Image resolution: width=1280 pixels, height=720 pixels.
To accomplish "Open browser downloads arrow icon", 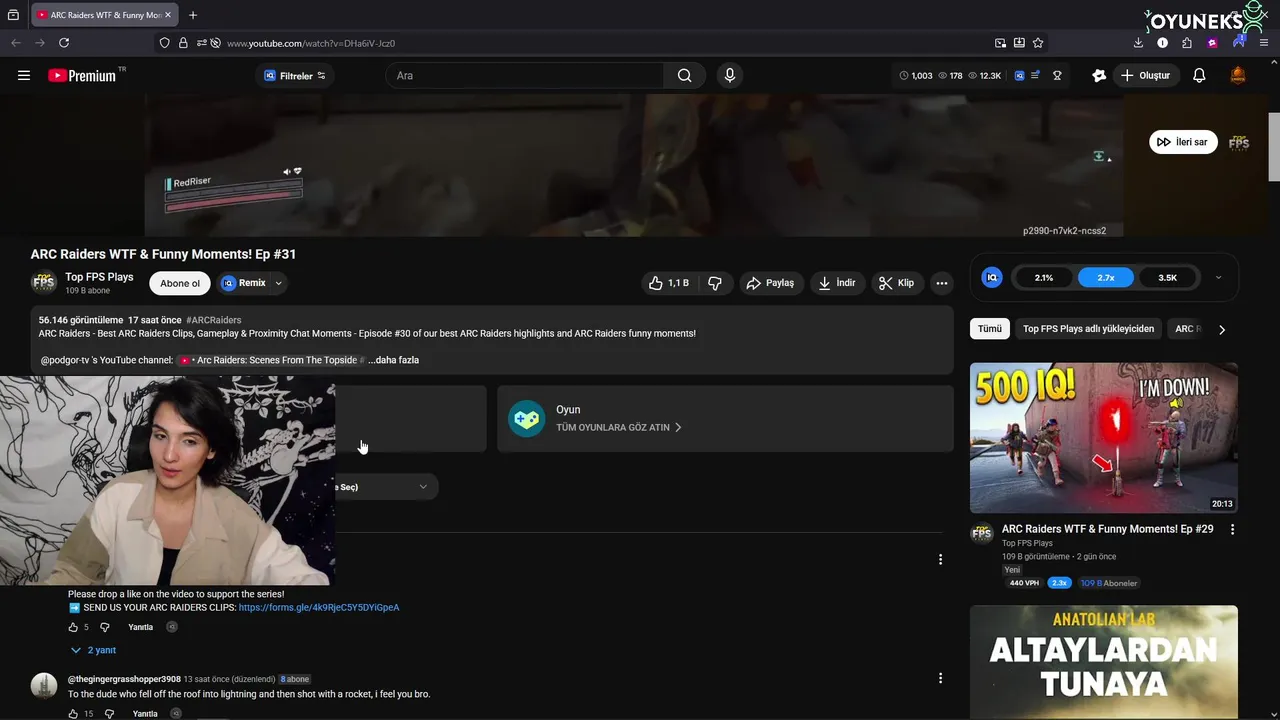I will [1138, 43].
